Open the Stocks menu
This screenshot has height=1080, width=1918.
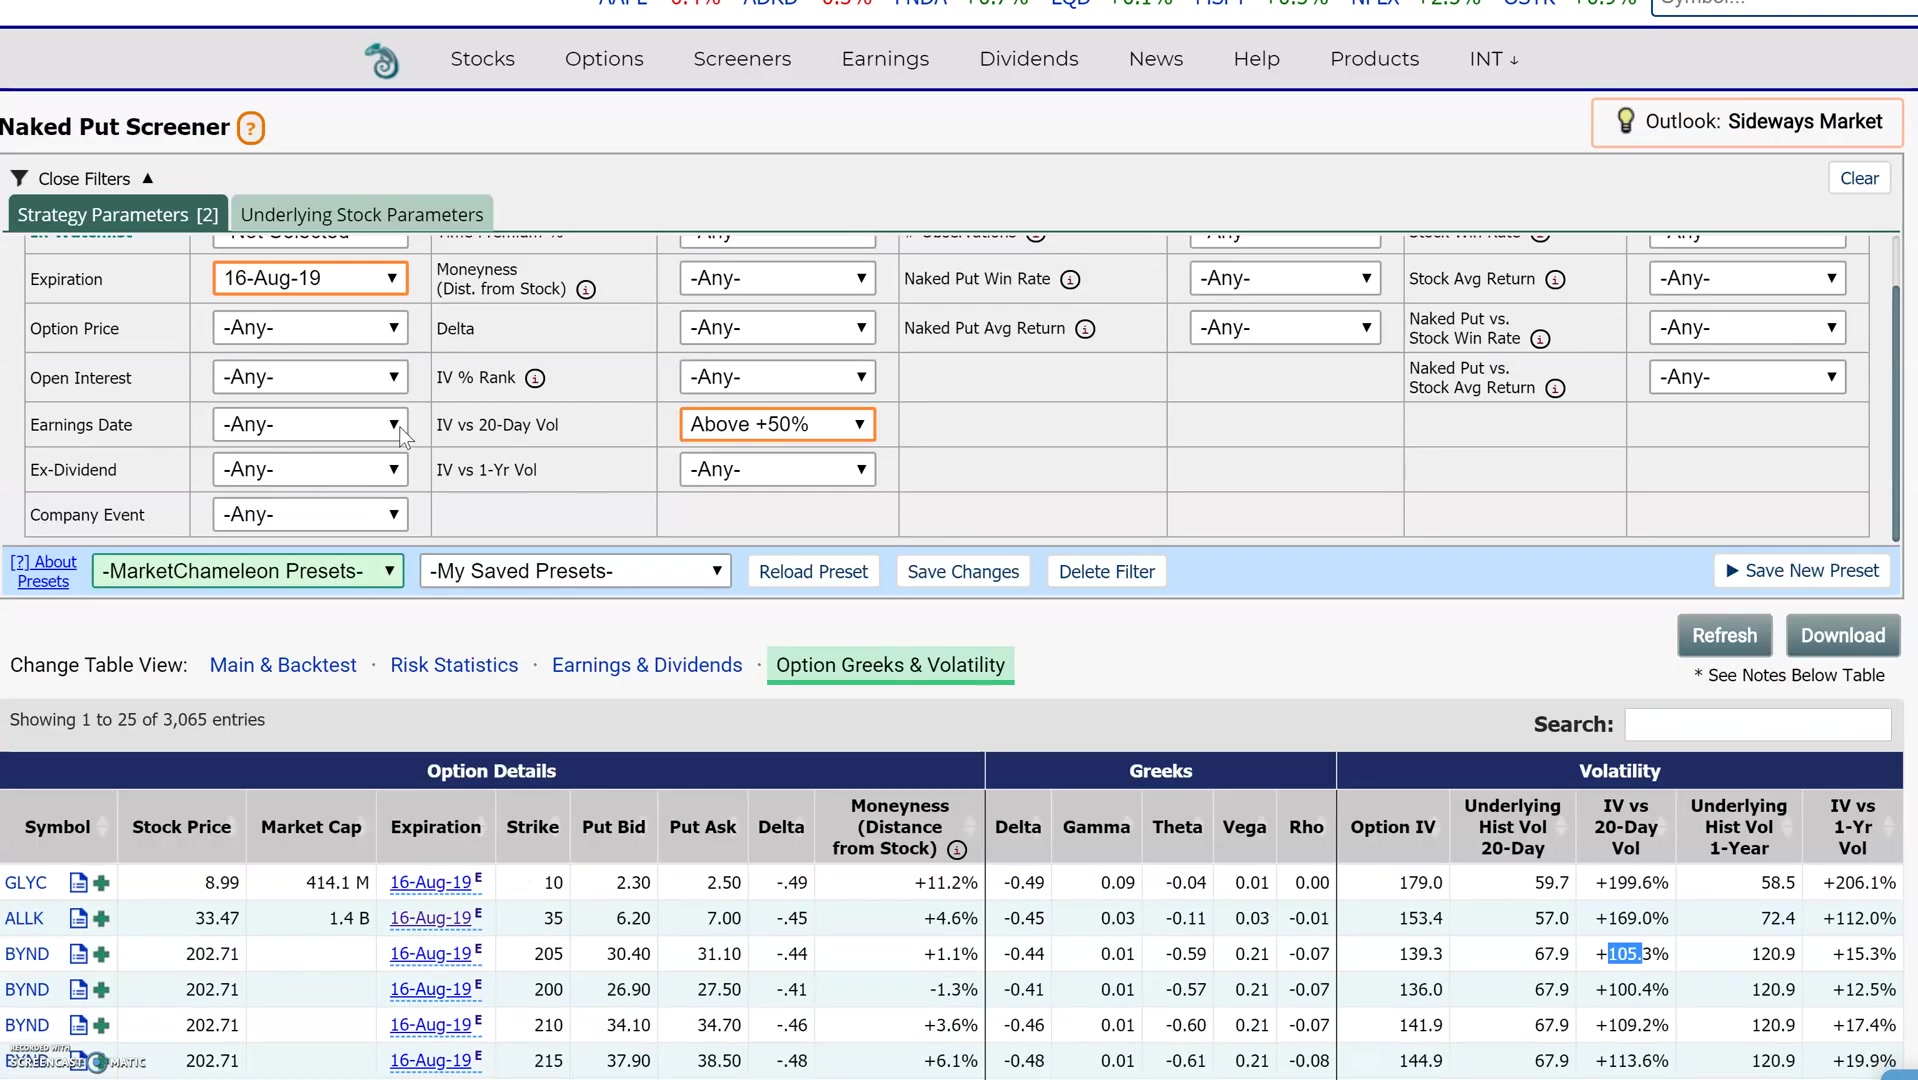pyautogui.click(x=483, y=59)
